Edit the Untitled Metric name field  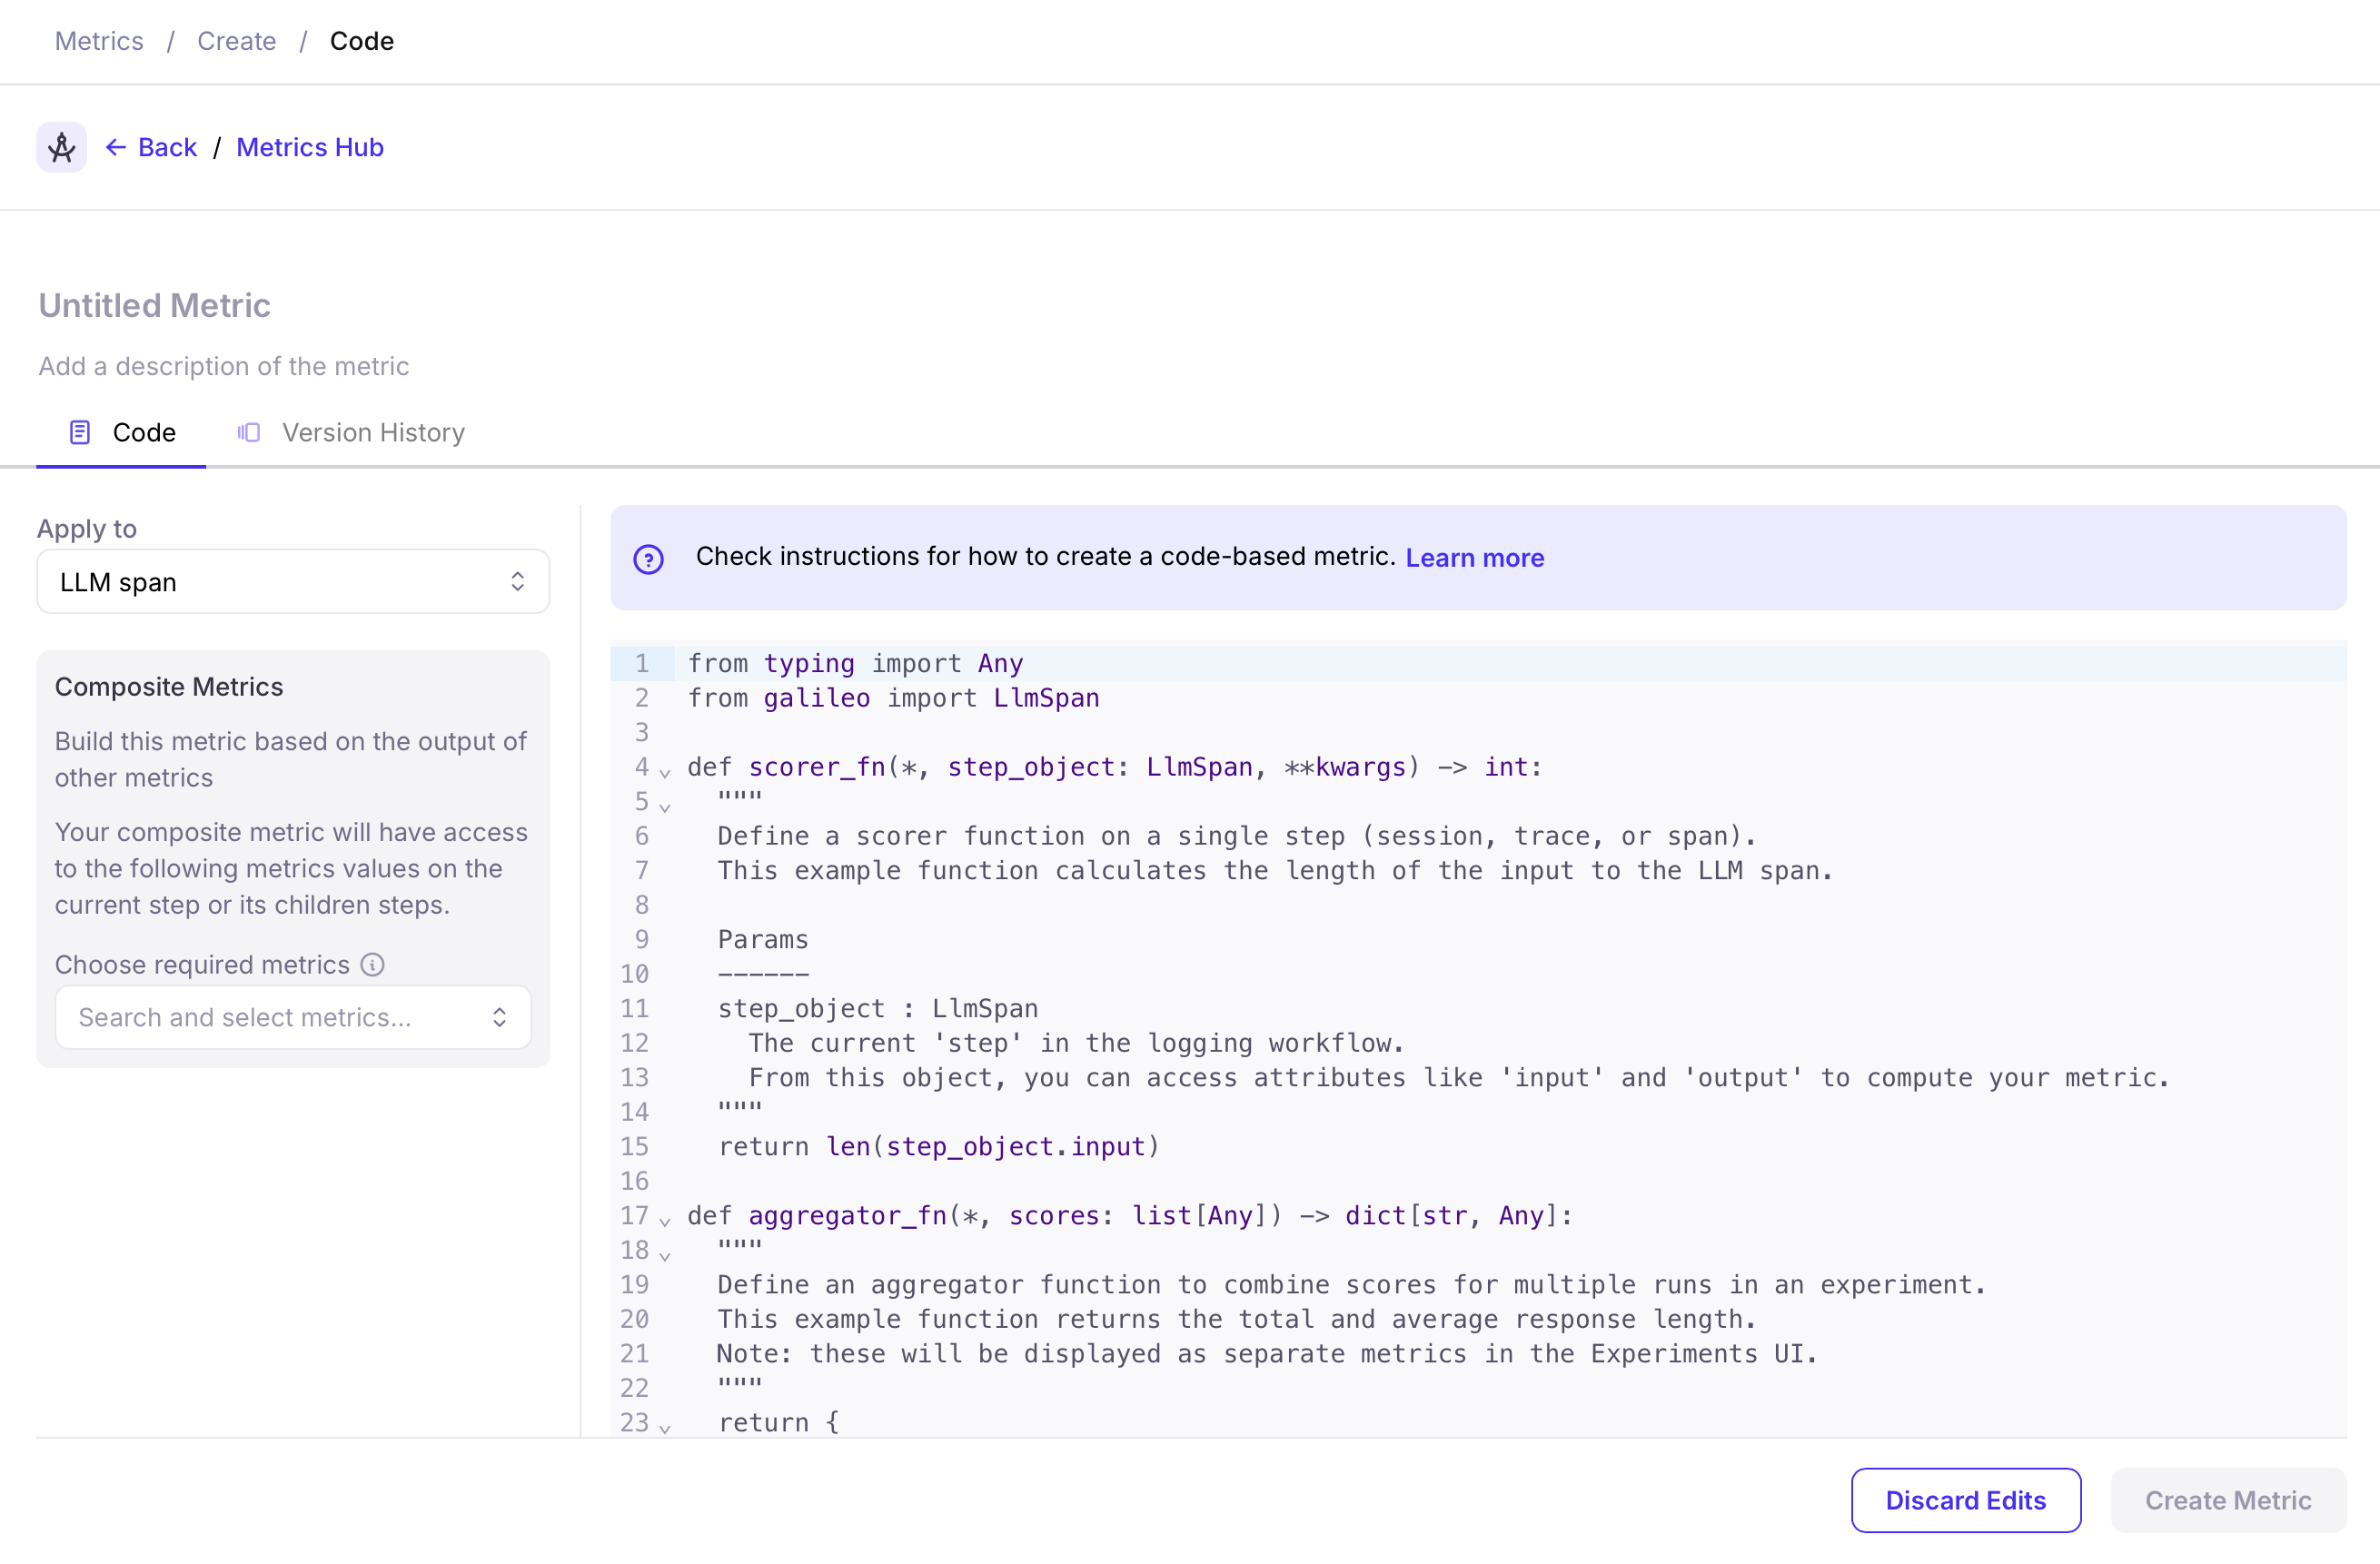(155, 305)
